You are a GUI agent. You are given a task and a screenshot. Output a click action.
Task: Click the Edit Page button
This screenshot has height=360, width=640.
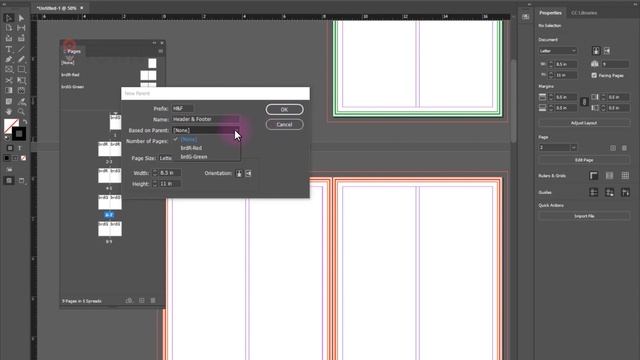(x=584, y=160)
